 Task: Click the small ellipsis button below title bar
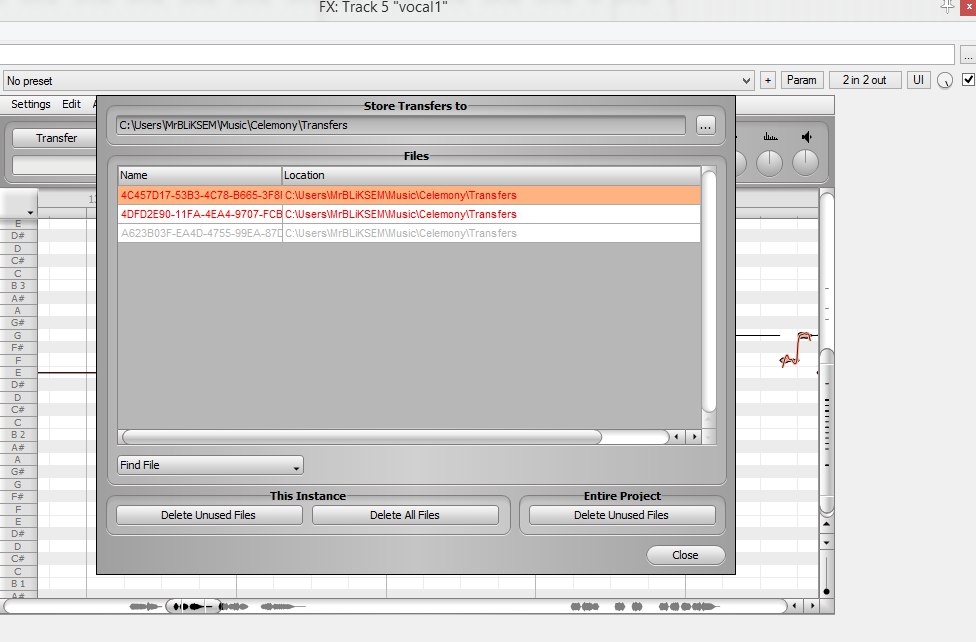point(968,55)
